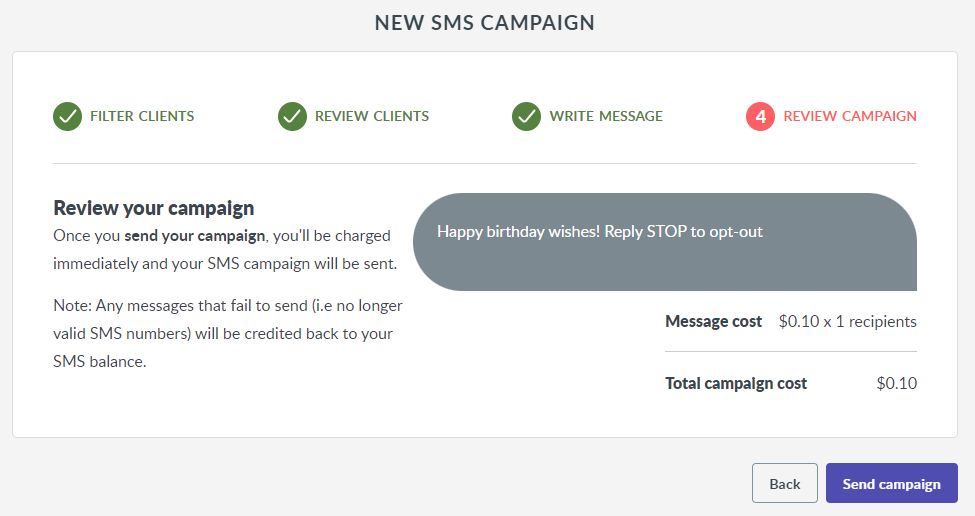The image size is (975, 516).
Task: Click the Total campaign cost label
Action: [736, 384]
